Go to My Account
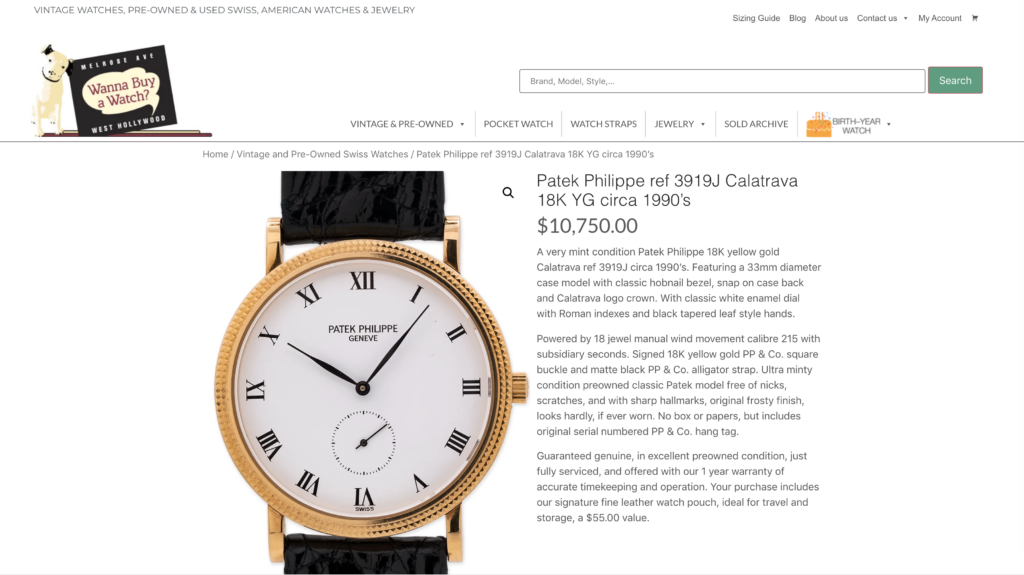This screenshot has width=1024, height=575. click(939, 18)
